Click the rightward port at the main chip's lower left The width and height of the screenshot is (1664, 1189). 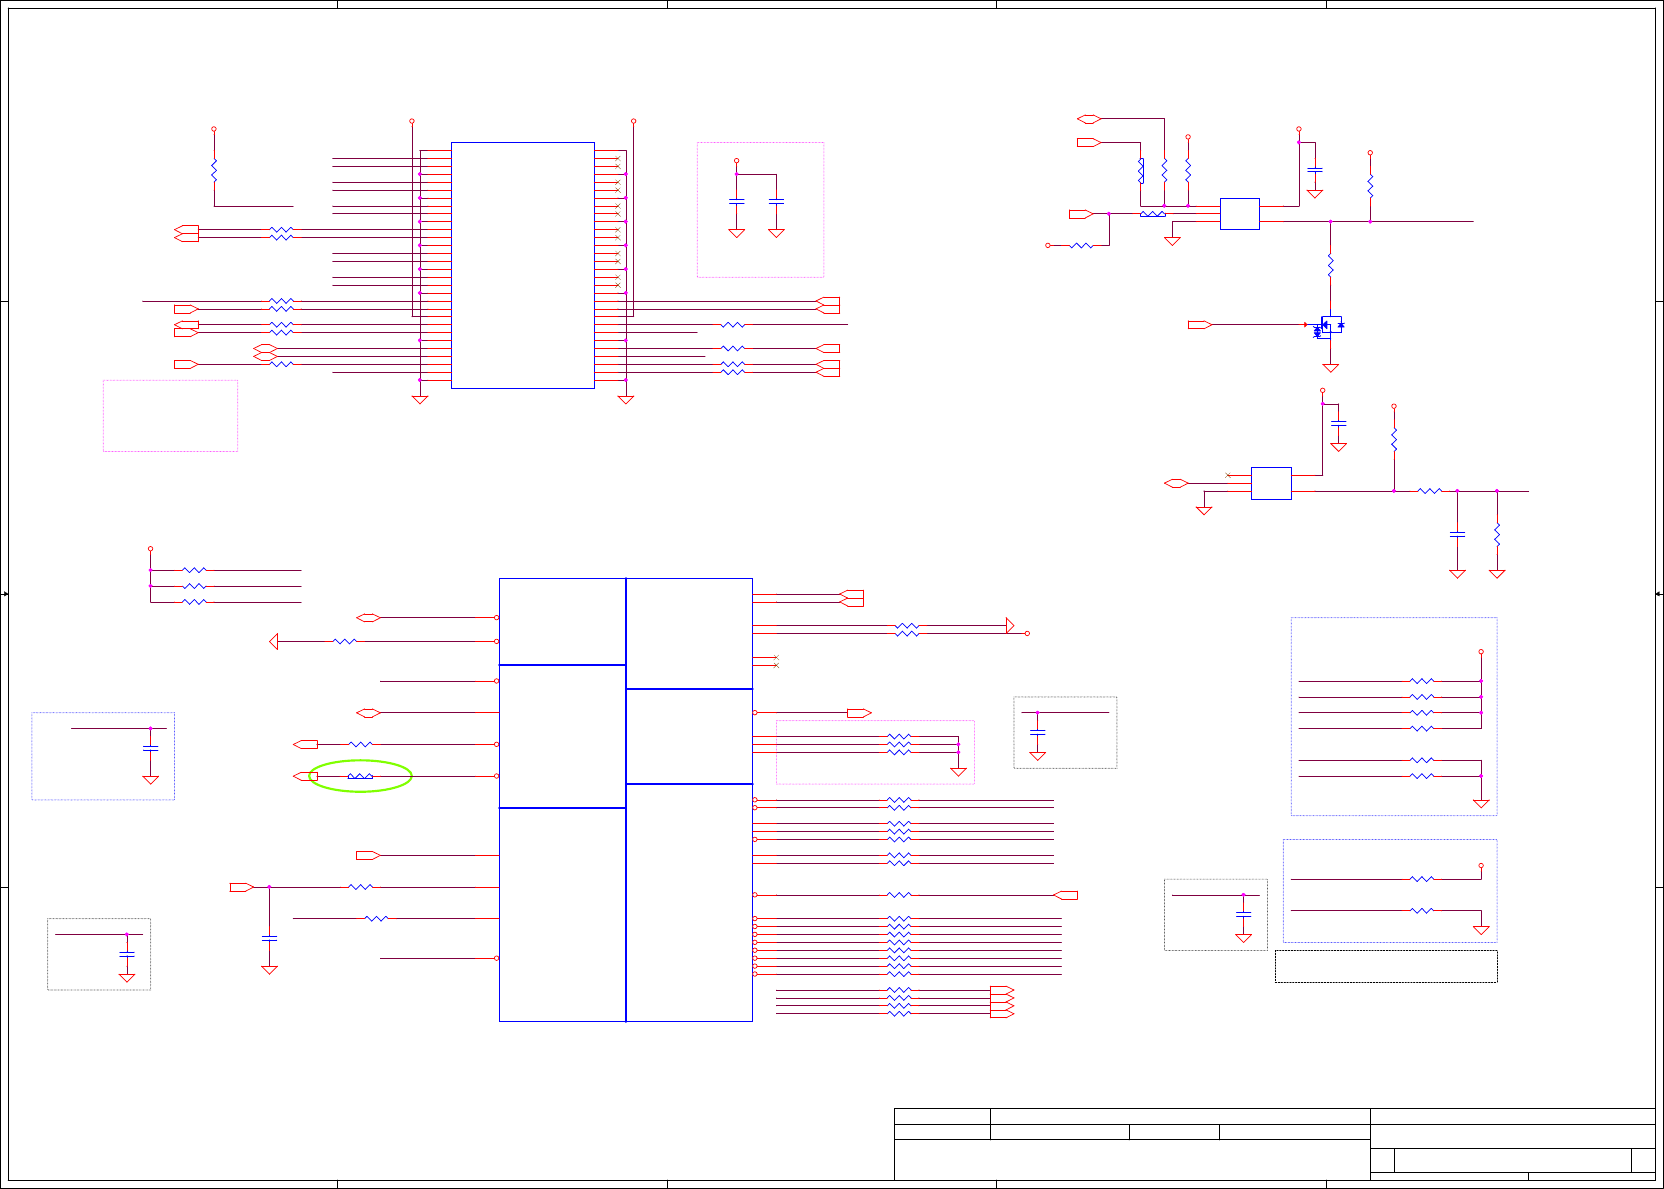coord(368,855)
